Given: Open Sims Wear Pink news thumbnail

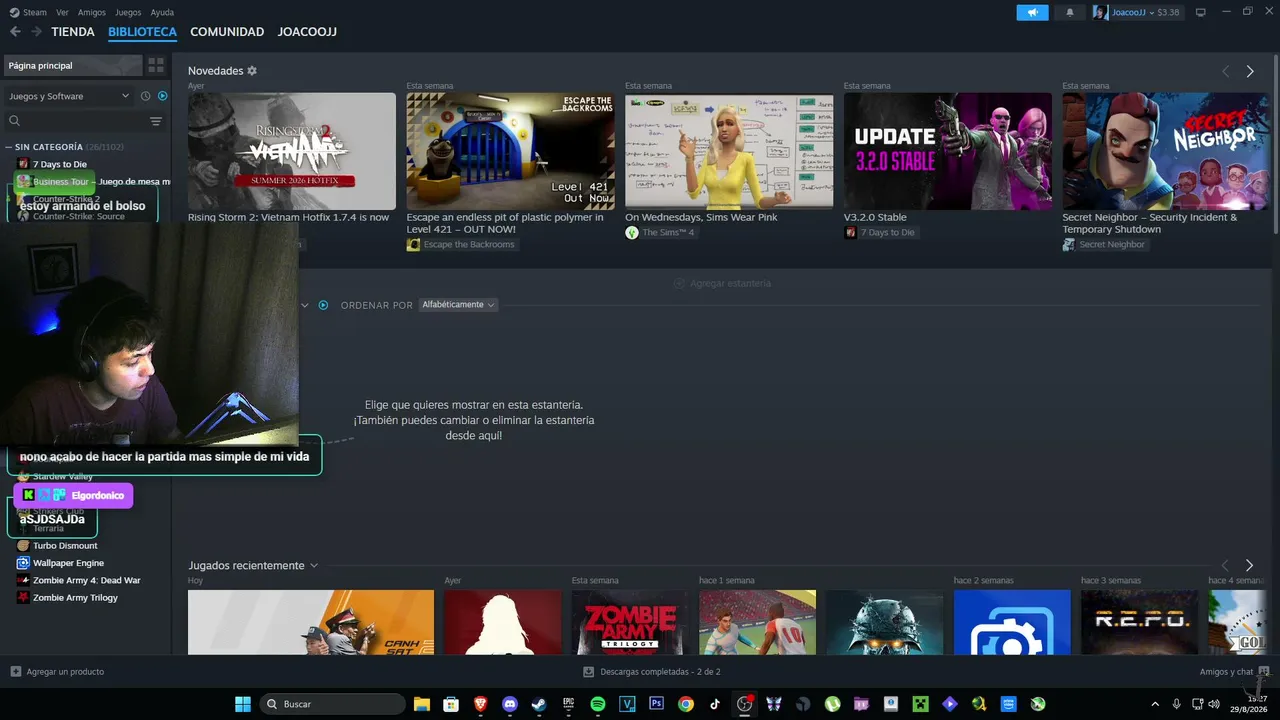Looking at the screenshot, I should point(729,151).
